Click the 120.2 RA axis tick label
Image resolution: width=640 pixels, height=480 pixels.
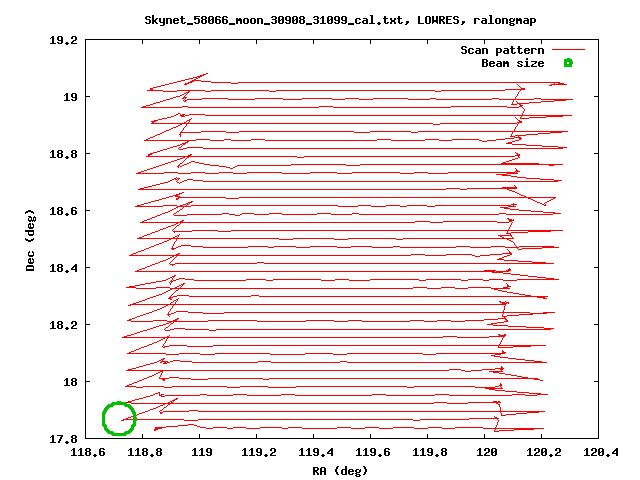tap(544, 452)
